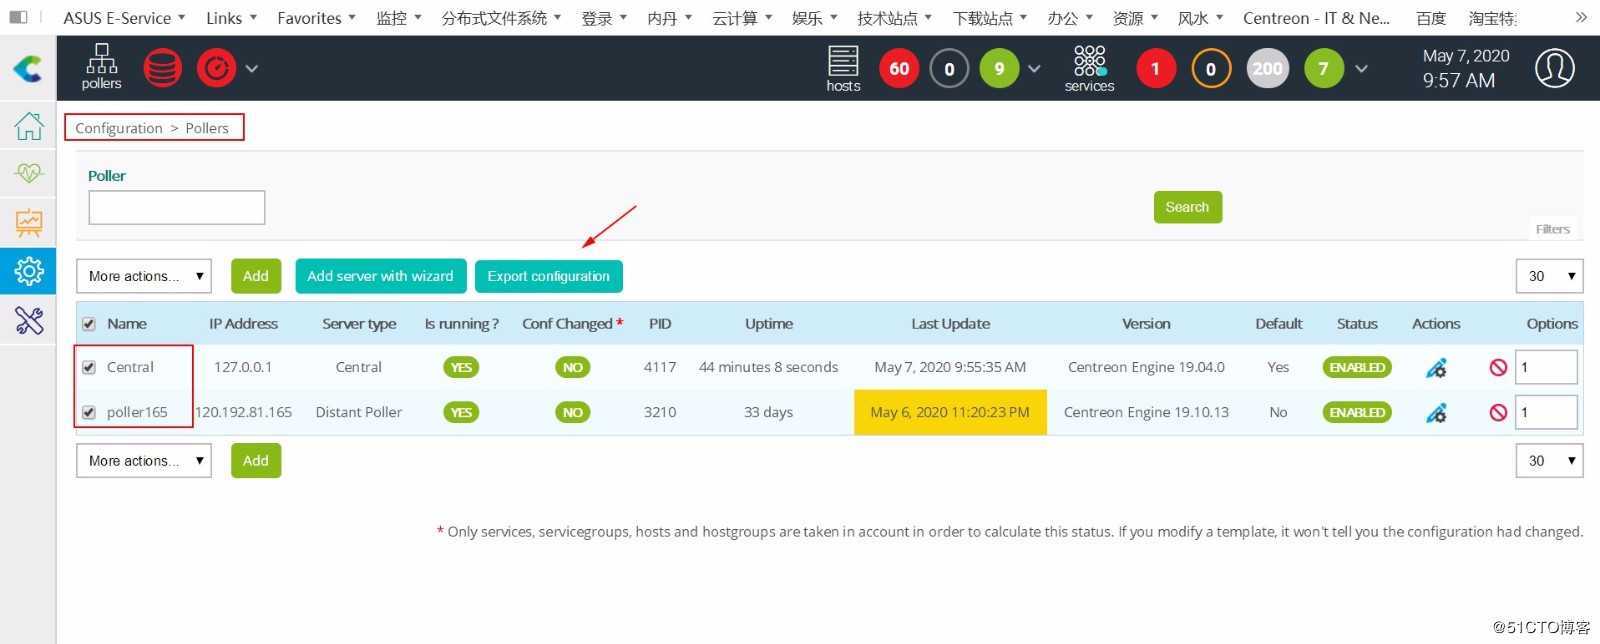Click the ENABLED status badge for poller165
The width and height of the screenshot is (1600, 644).
click(1357, 412)
